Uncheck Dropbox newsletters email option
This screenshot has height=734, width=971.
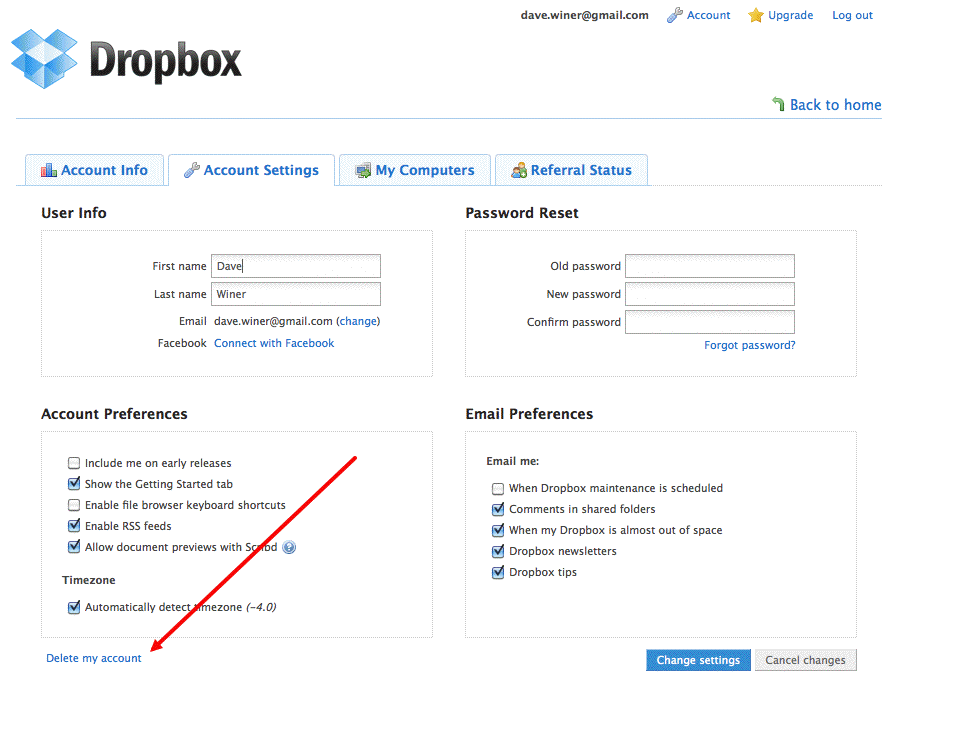(498, 551)
